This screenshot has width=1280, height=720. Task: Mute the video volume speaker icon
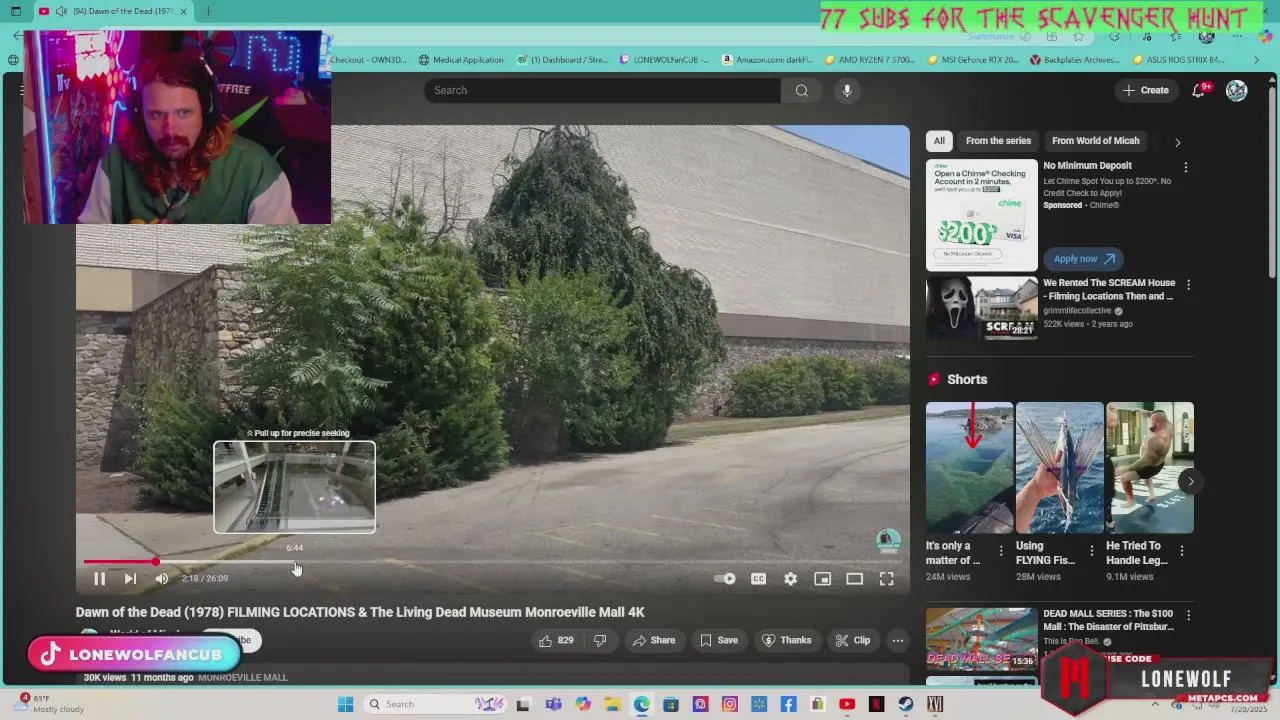click(x=161, y=578)
